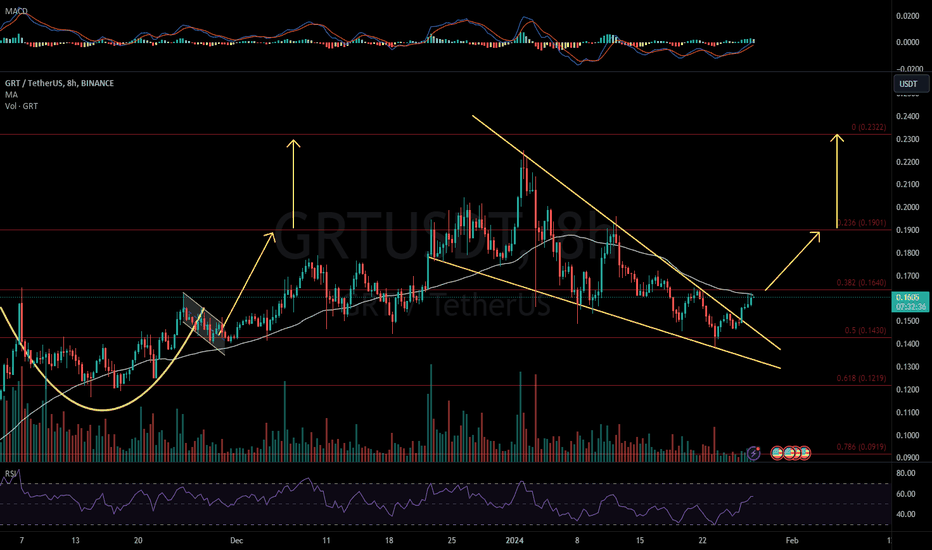Select Fib level label 0 (0.2322)

(868, 127)
